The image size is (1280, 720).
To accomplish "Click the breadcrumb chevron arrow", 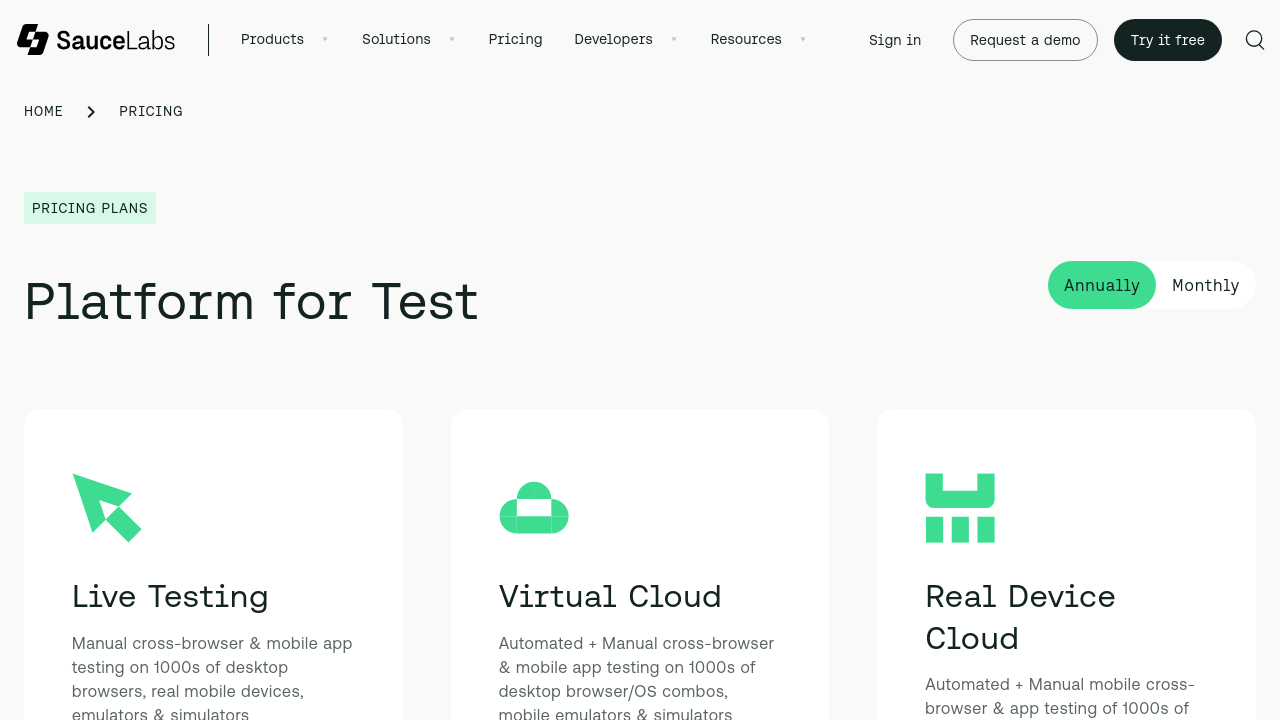I will click(91, 112).
